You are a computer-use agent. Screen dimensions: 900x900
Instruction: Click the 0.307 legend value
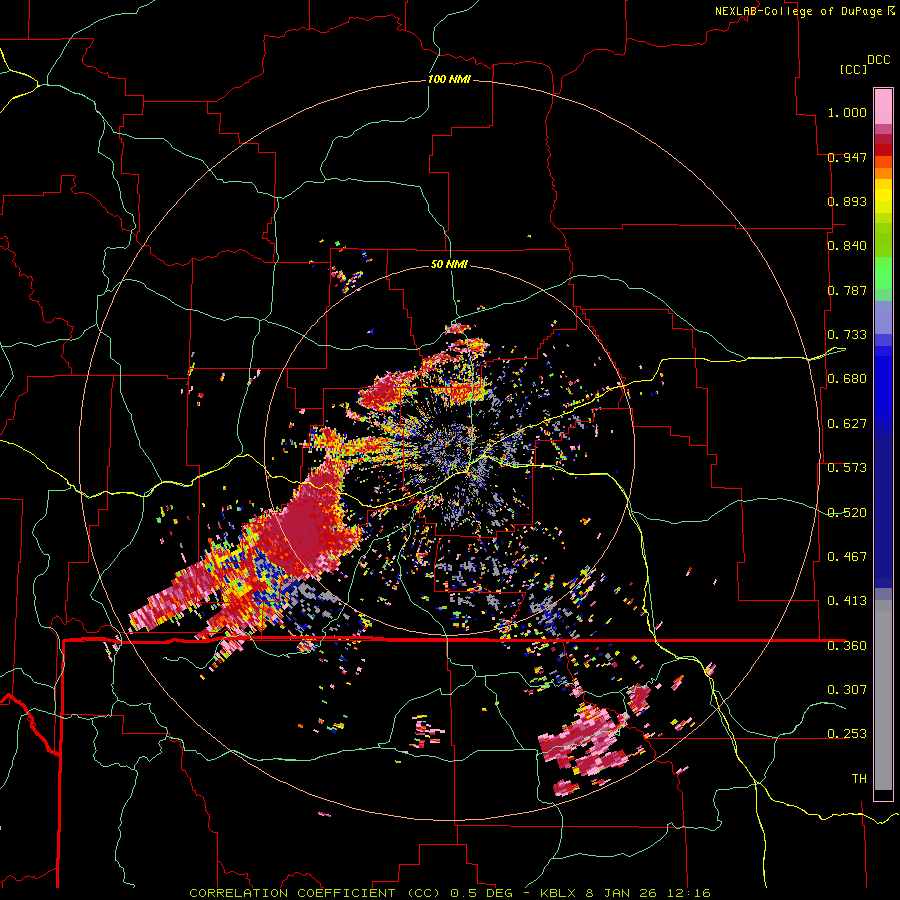point(847,690)
